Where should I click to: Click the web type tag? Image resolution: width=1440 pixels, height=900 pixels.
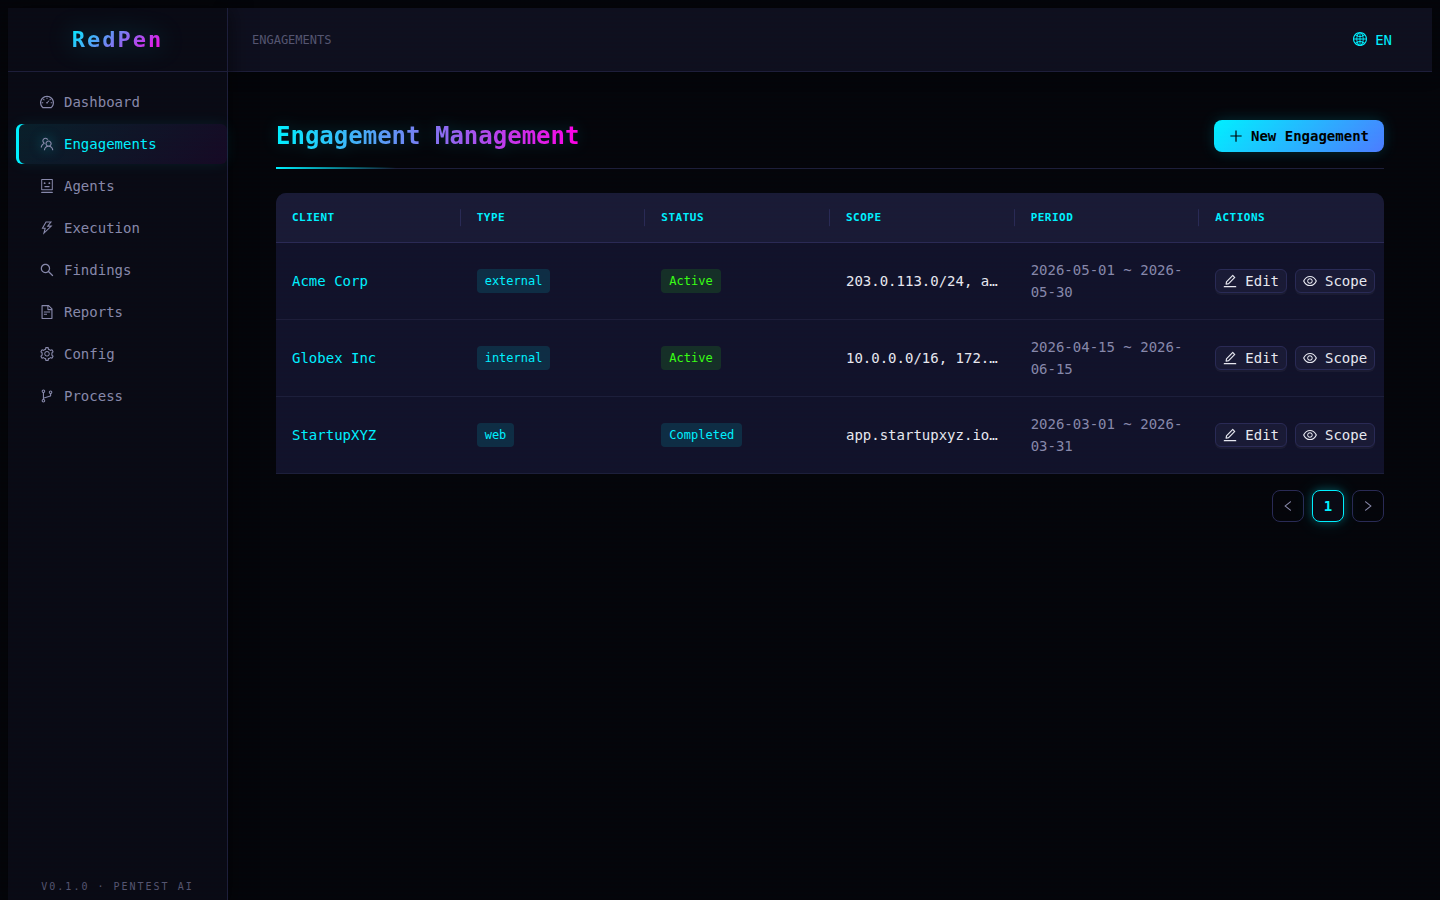pos(495,435)
